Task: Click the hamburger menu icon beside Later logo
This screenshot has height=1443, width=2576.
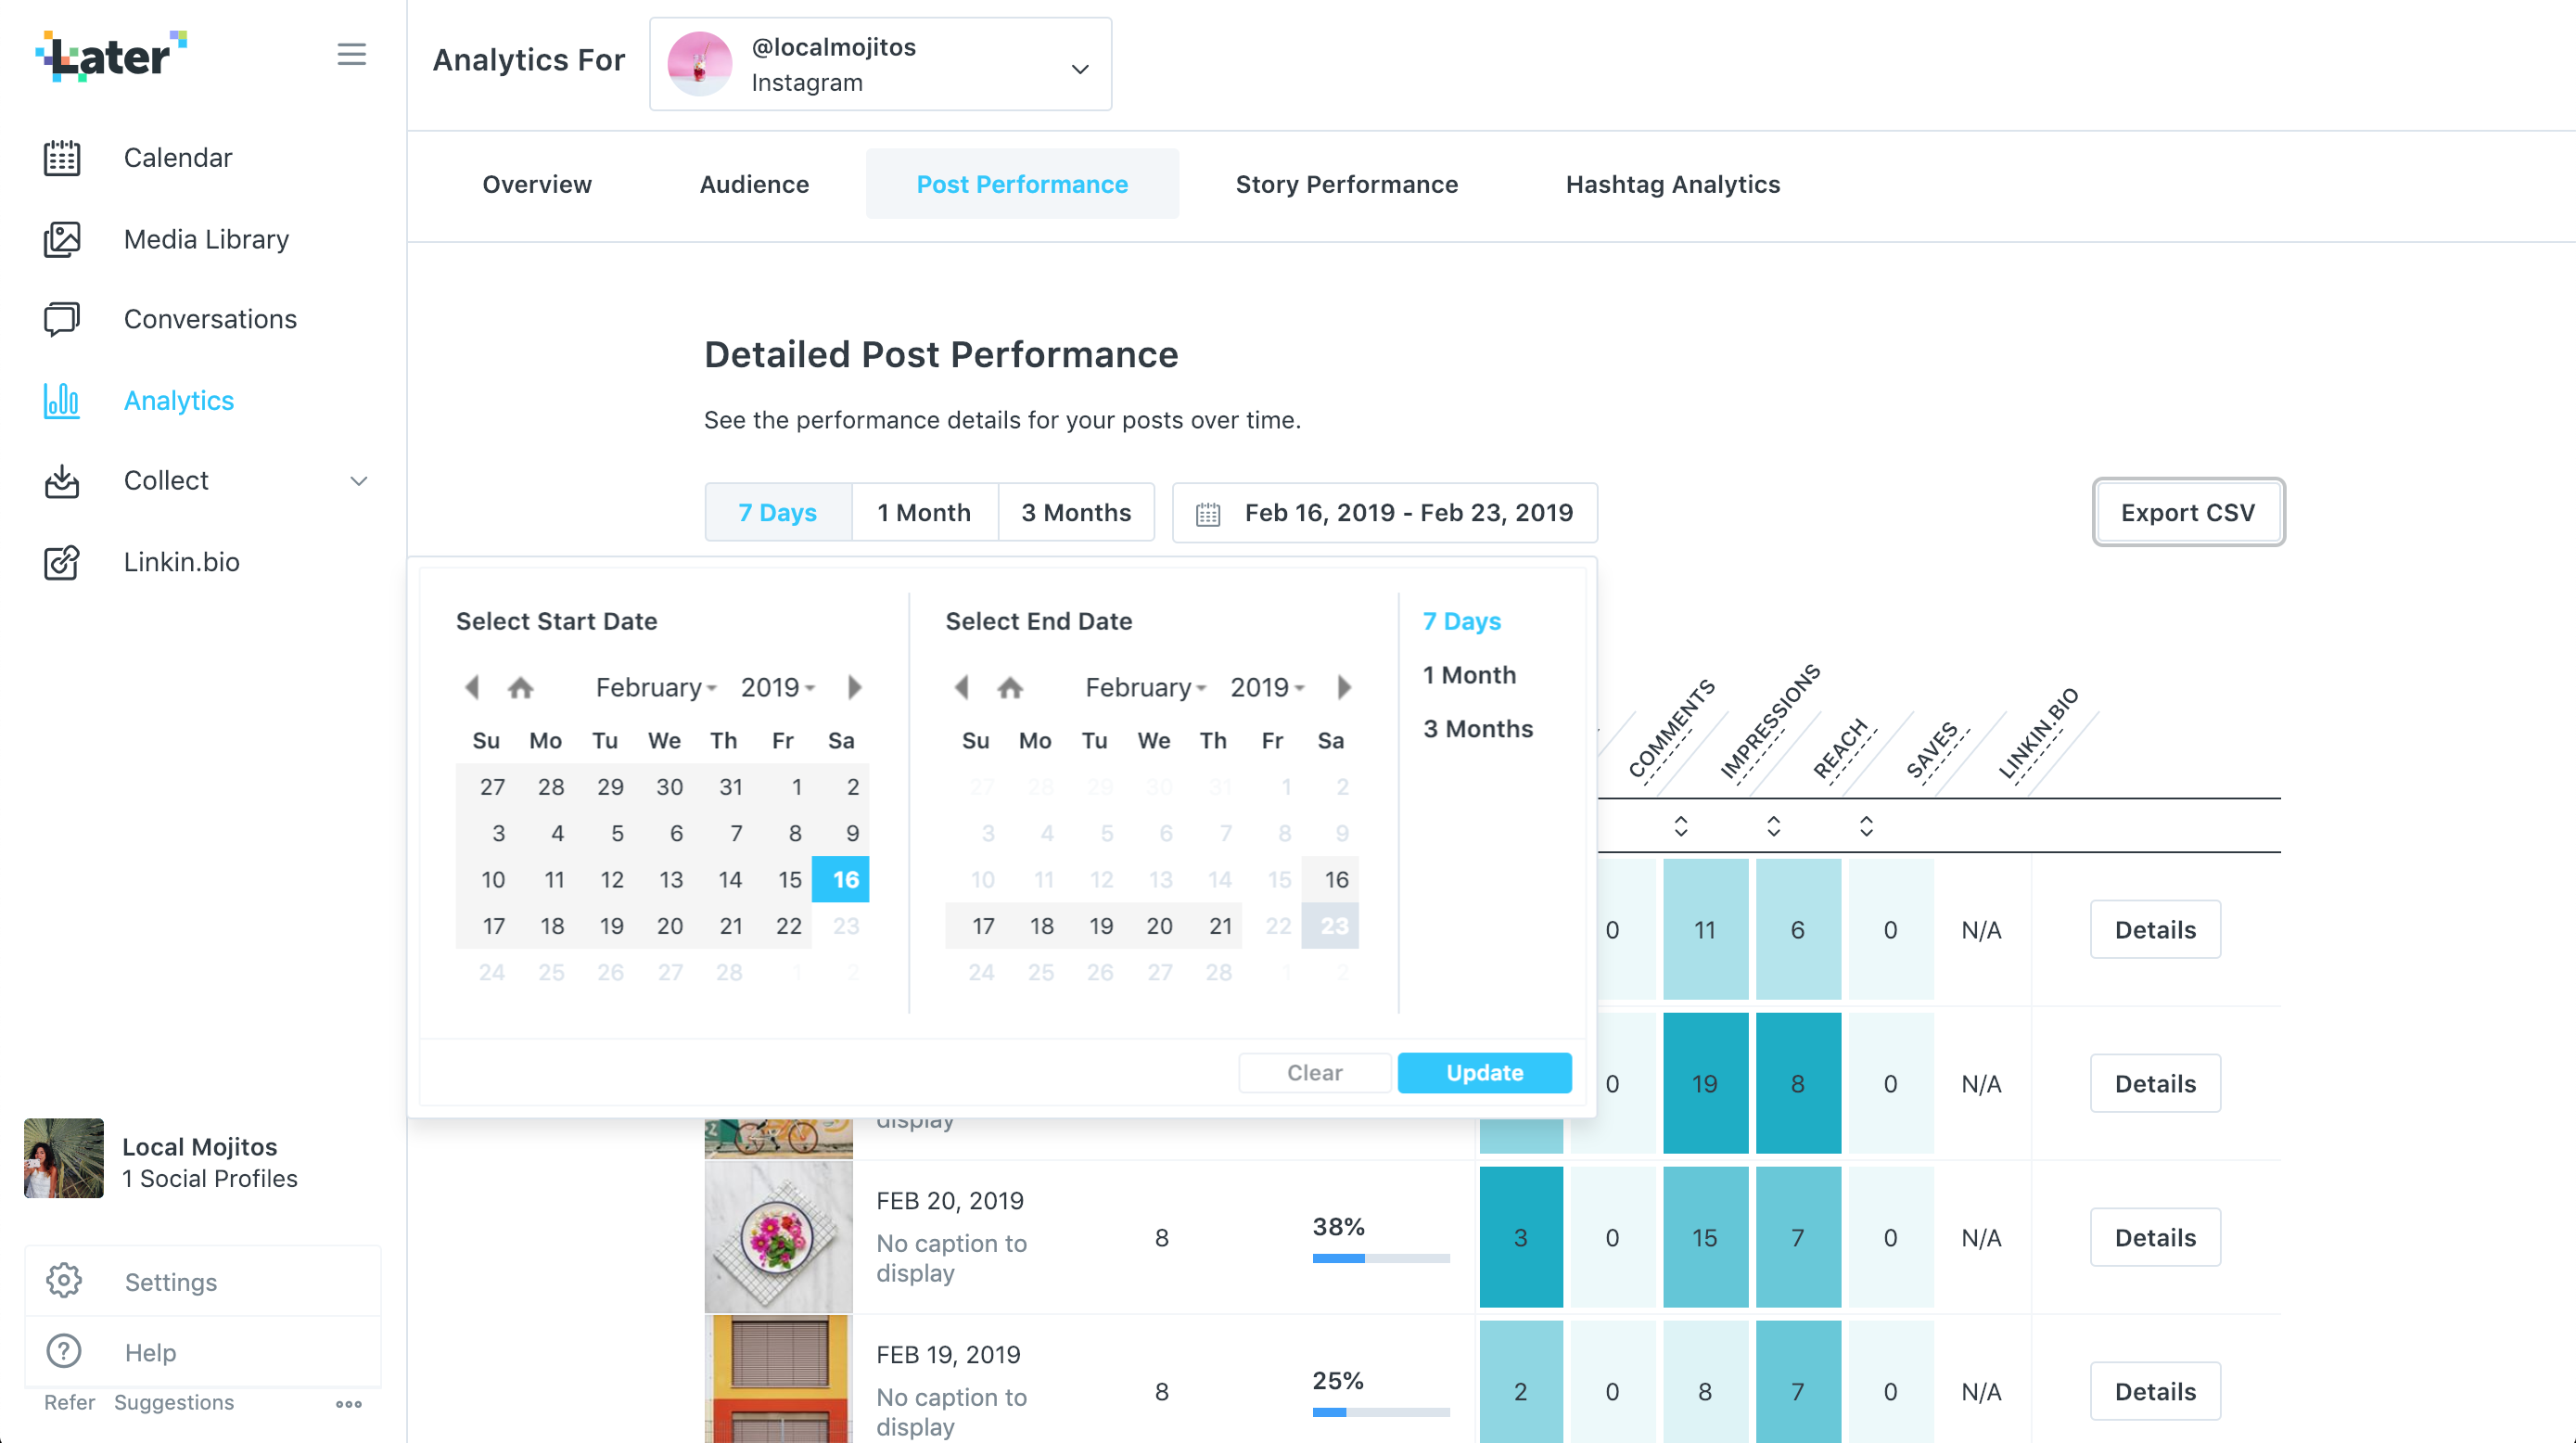Action: [351, 54]
